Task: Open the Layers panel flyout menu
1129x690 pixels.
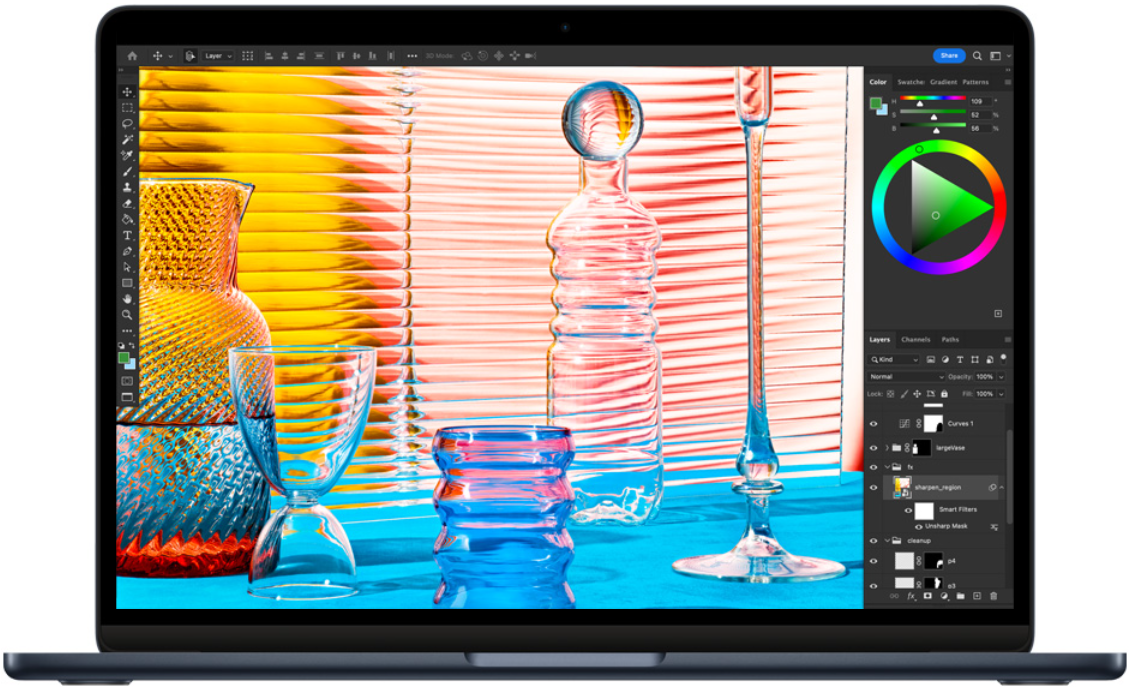Action: point(1007,339)
